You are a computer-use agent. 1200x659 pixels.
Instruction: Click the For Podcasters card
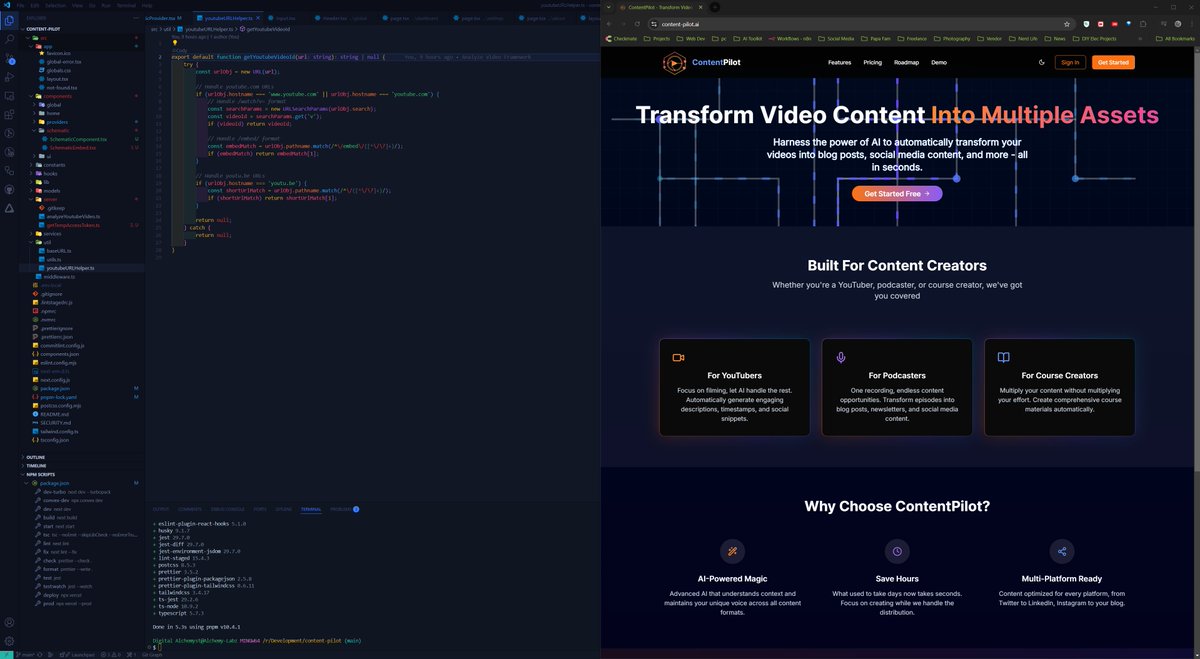point(897,387)
